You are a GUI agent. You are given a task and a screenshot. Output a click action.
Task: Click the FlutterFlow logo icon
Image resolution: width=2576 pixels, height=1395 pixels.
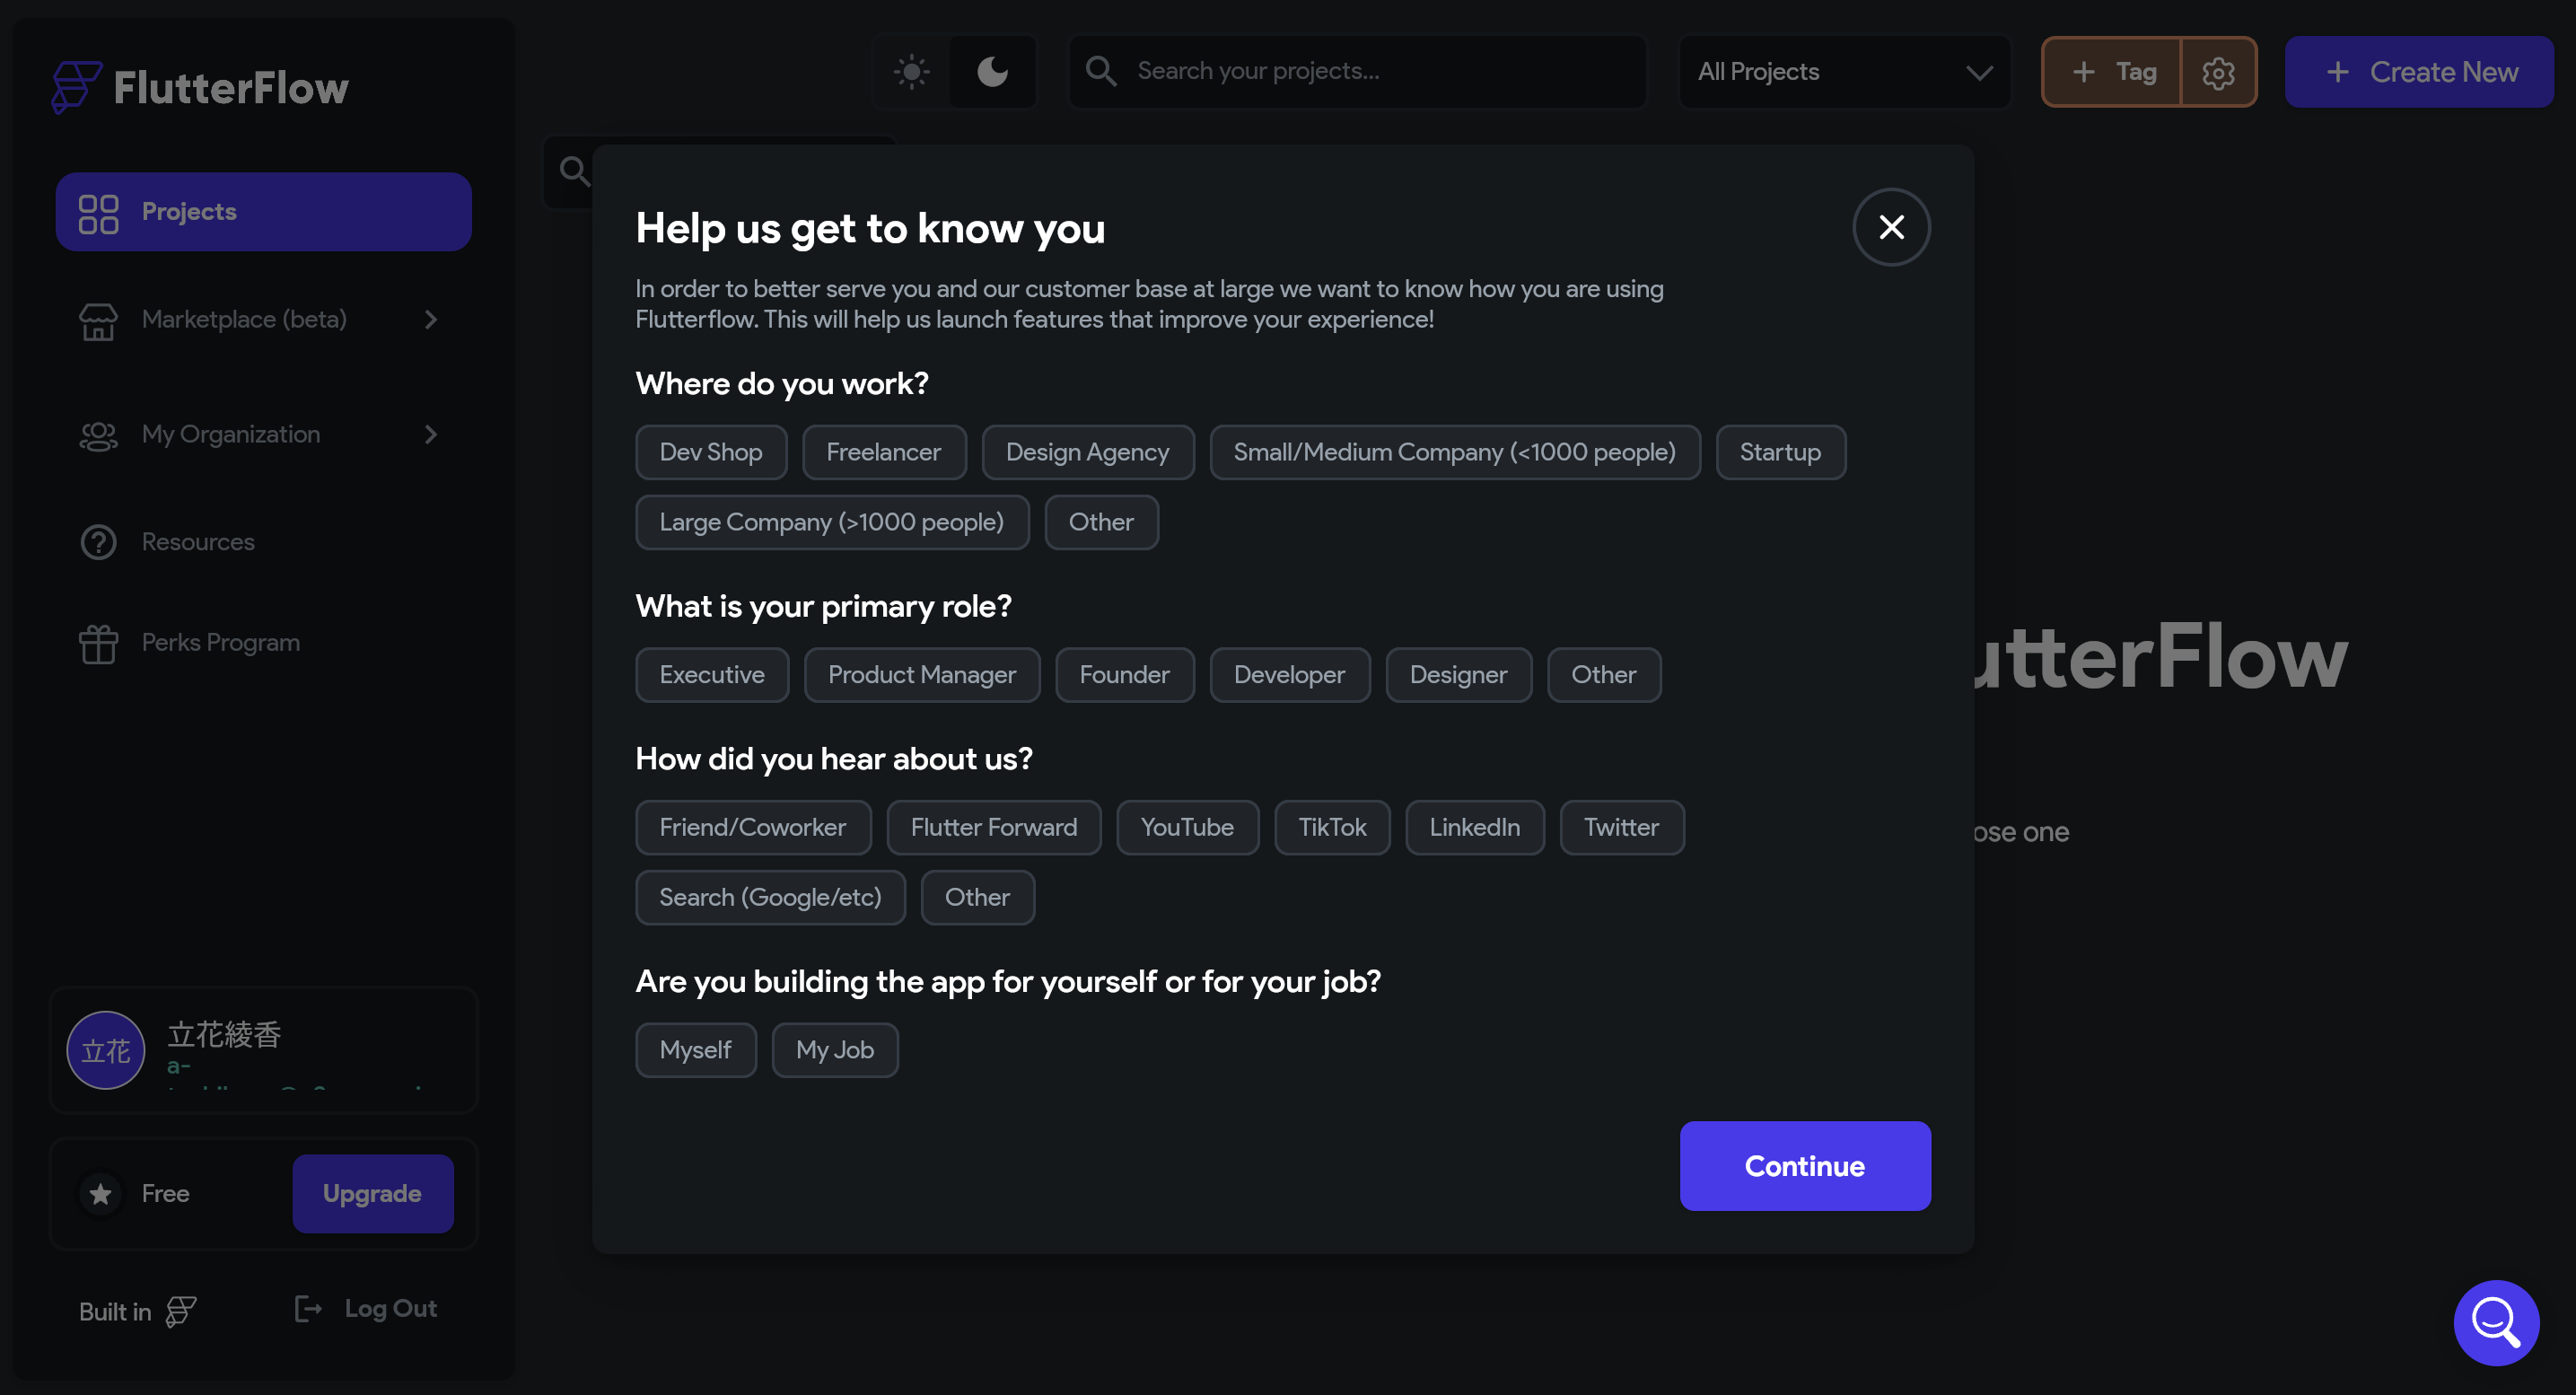click(76, 87)
